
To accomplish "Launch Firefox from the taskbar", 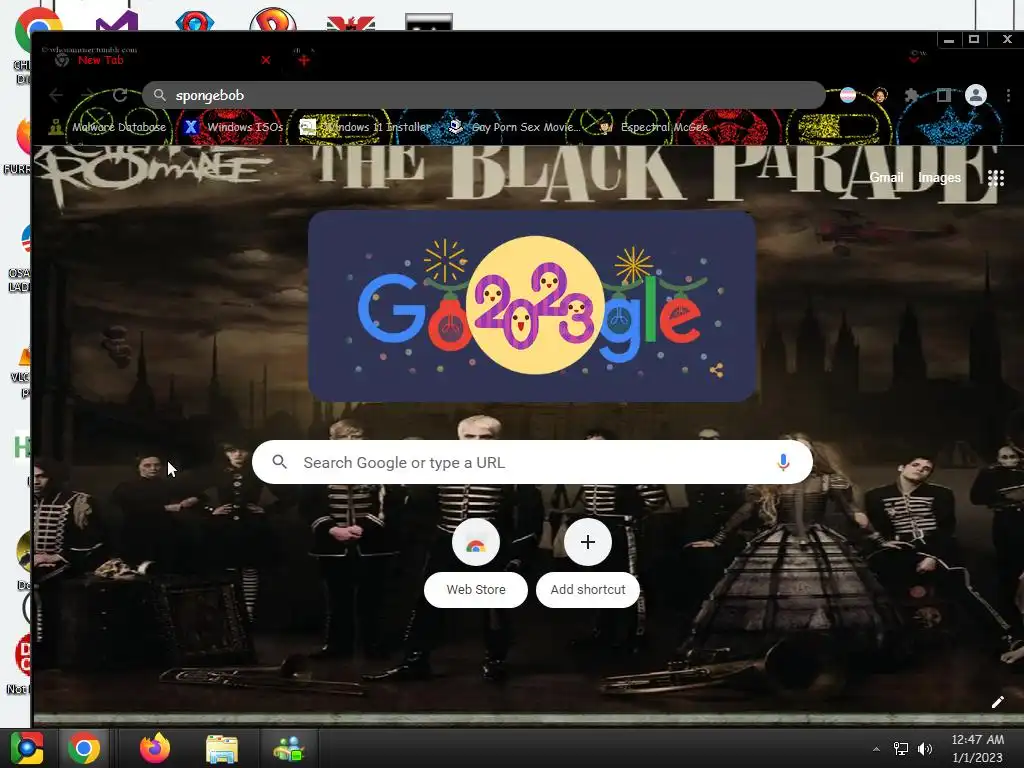I will pos(155,748).
